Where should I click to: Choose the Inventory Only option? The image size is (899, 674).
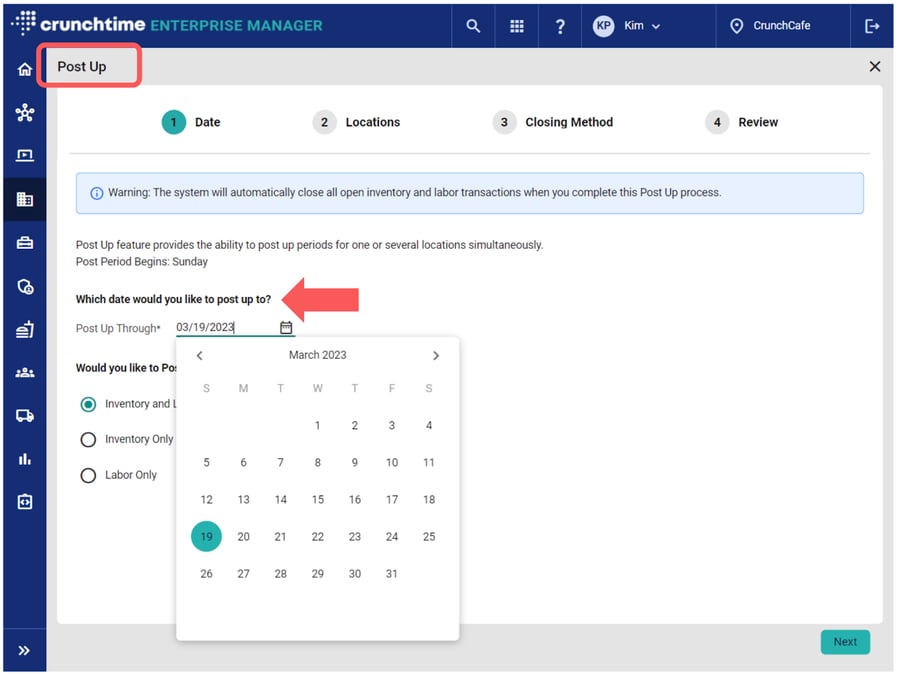(87, 439)
